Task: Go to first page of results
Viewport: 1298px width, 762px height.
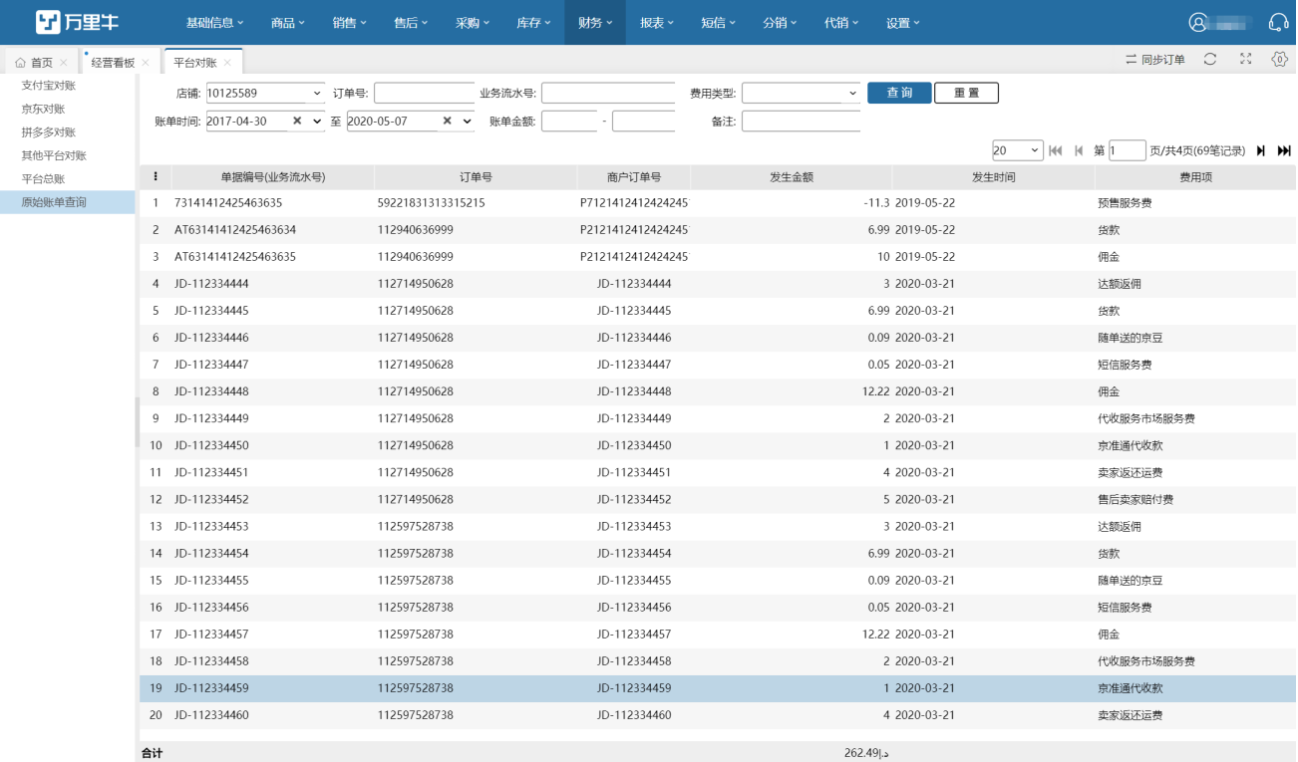Action: click(1055, 151)
